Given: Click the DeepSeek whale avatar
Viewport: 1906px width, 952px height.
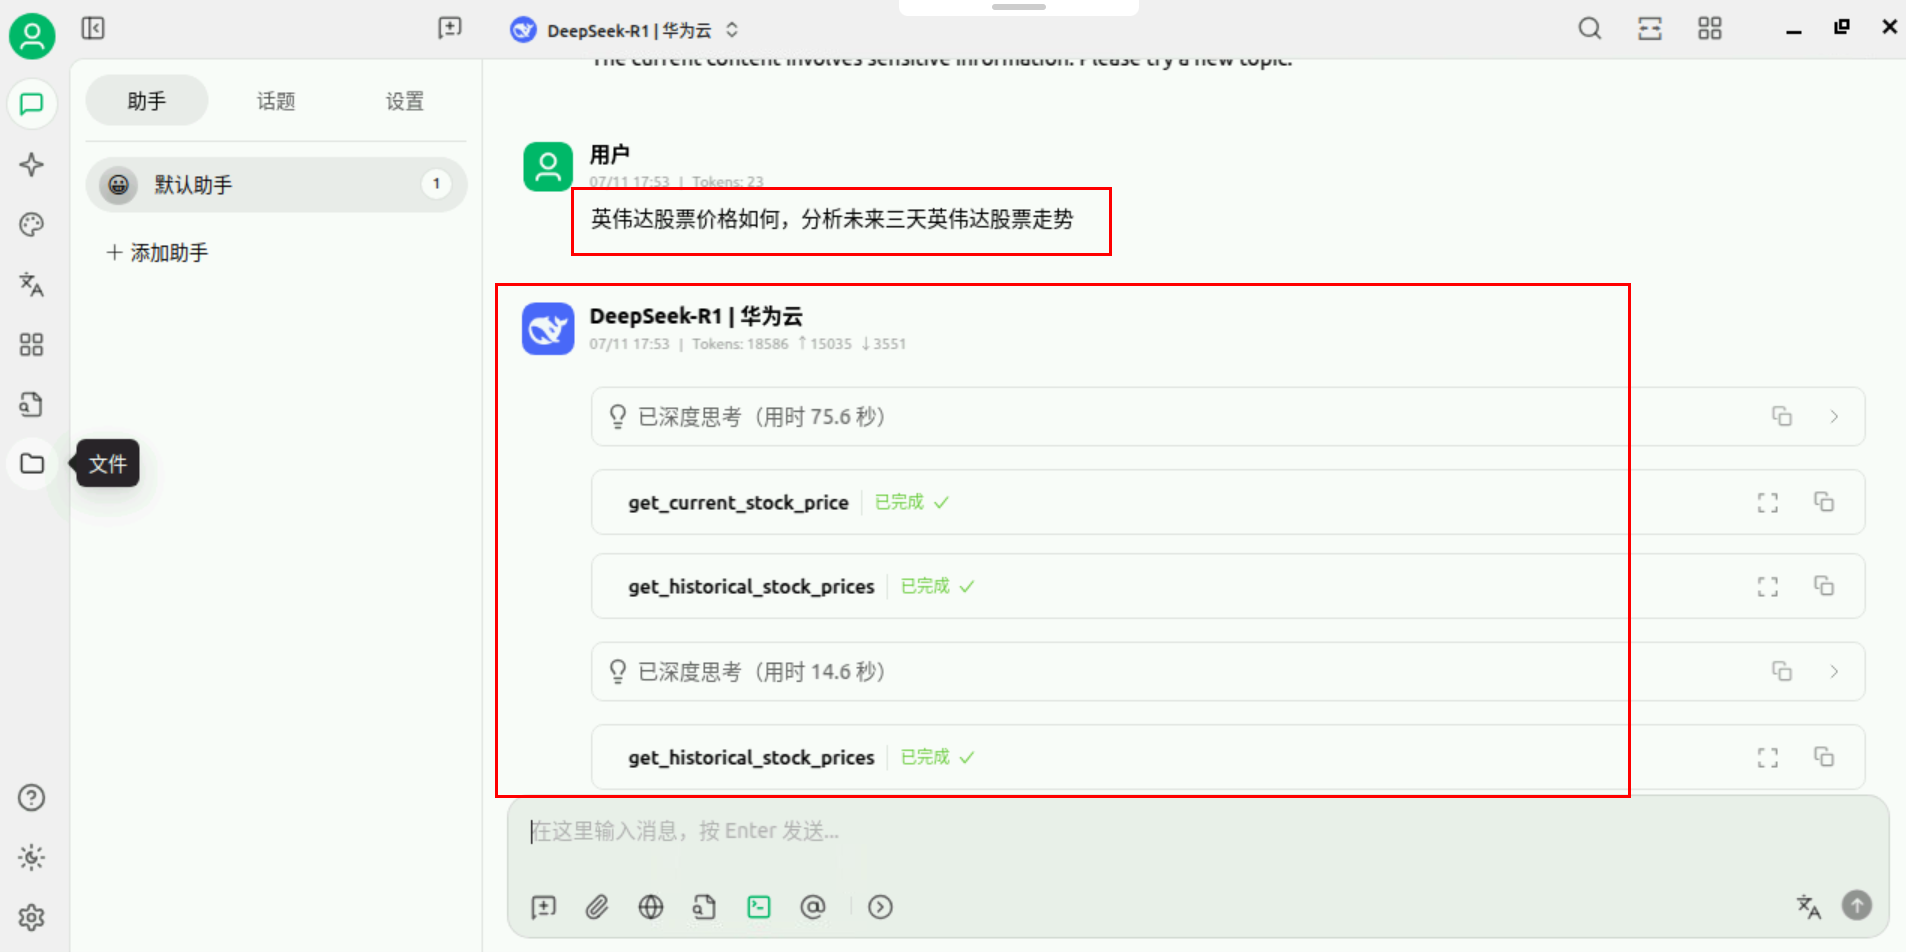Looking at the screenshot, I should (x=548, y=329).
